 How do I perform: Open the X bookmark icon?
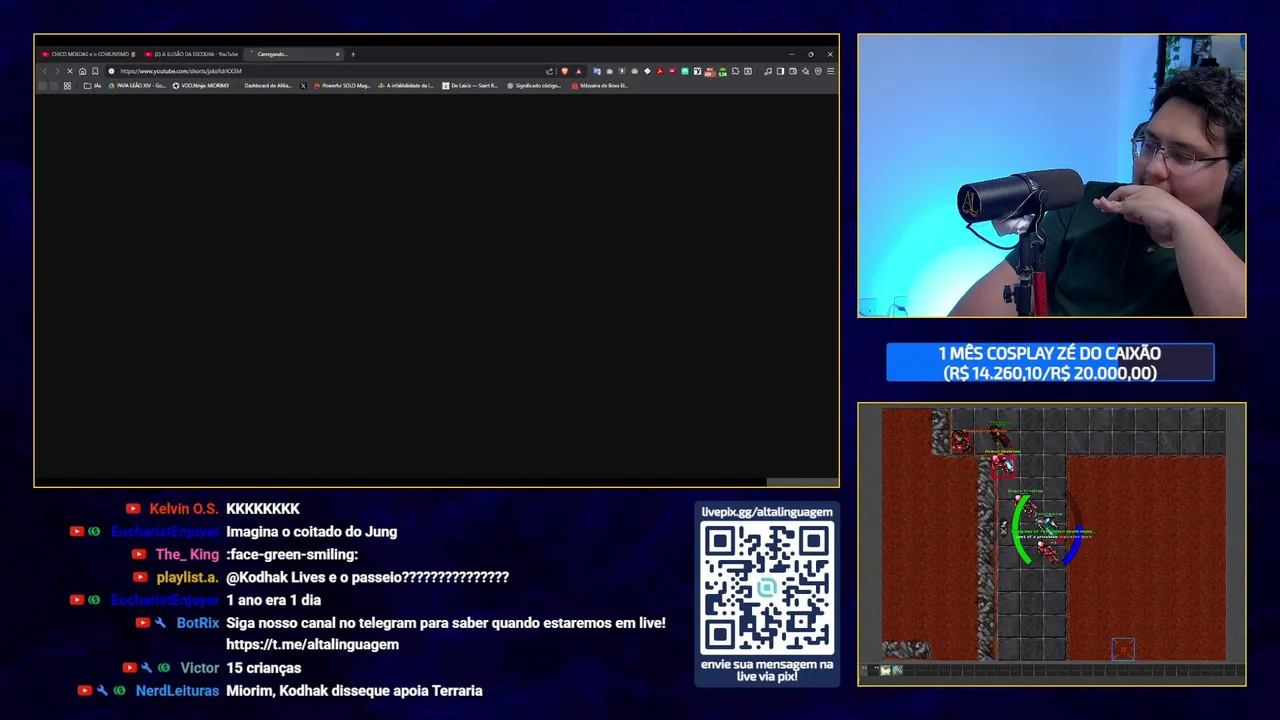pyautogui.click(x=303, y=86)
